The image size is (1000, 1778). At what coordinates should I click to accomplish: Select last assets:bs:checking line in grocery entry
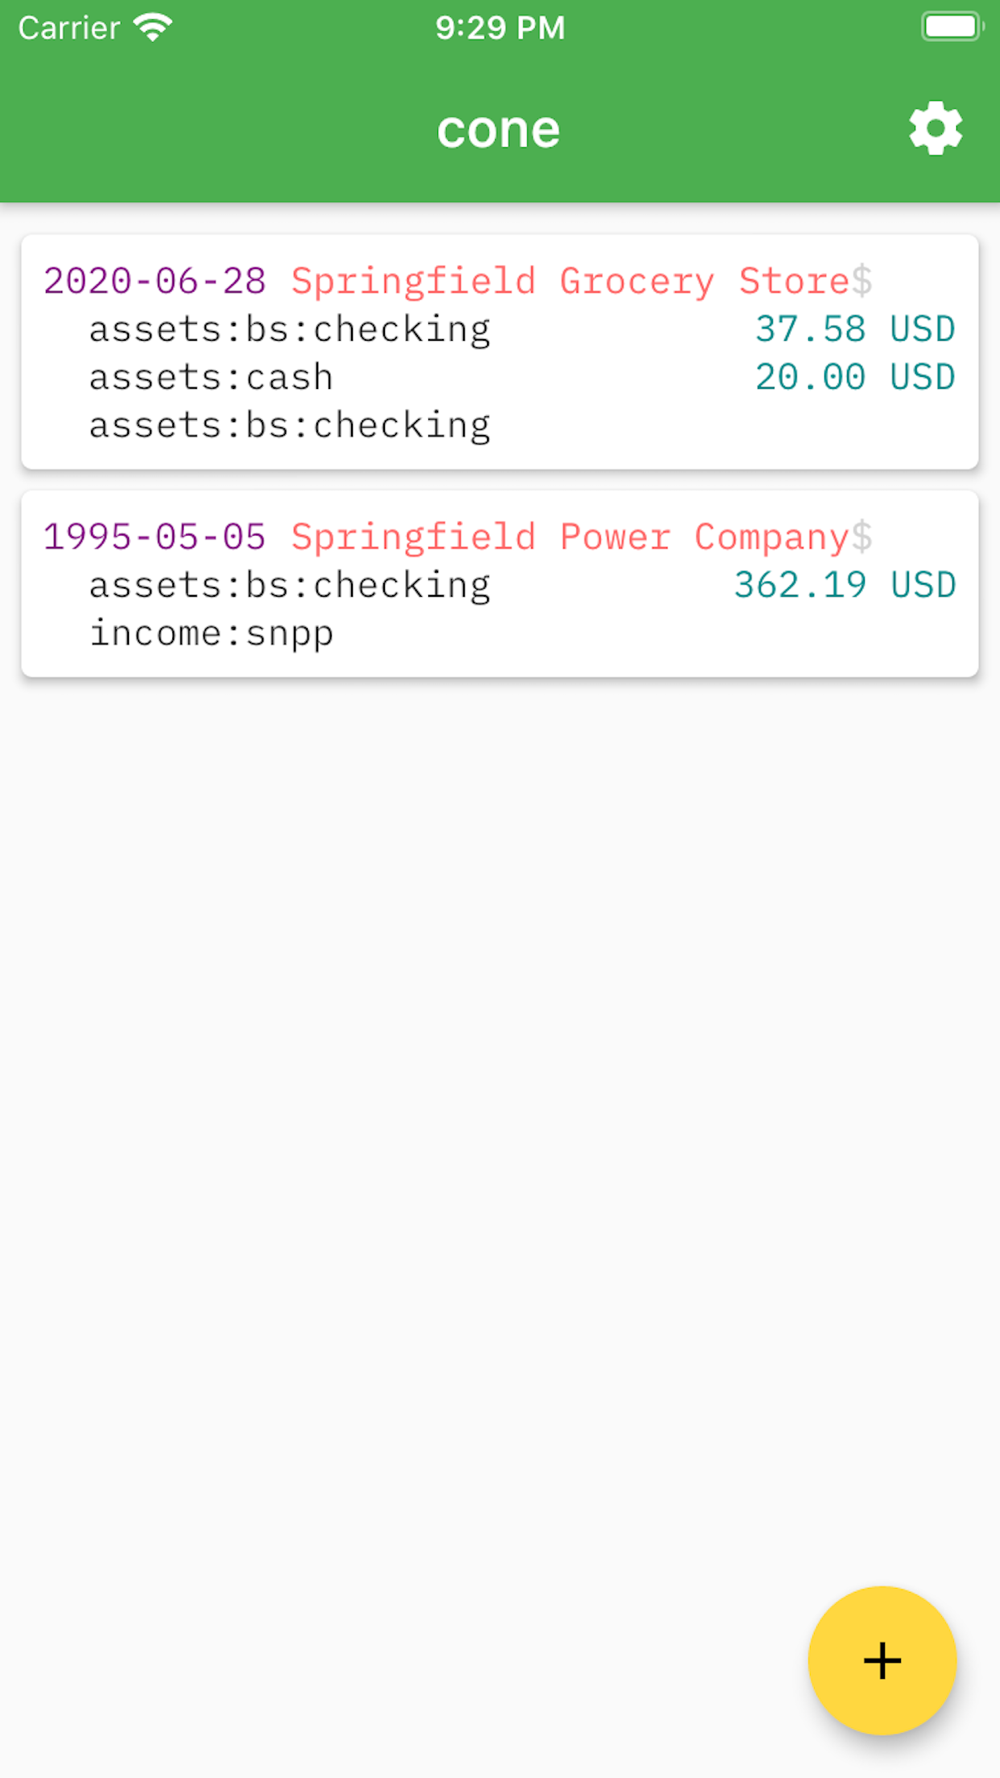tap(290, 426)
